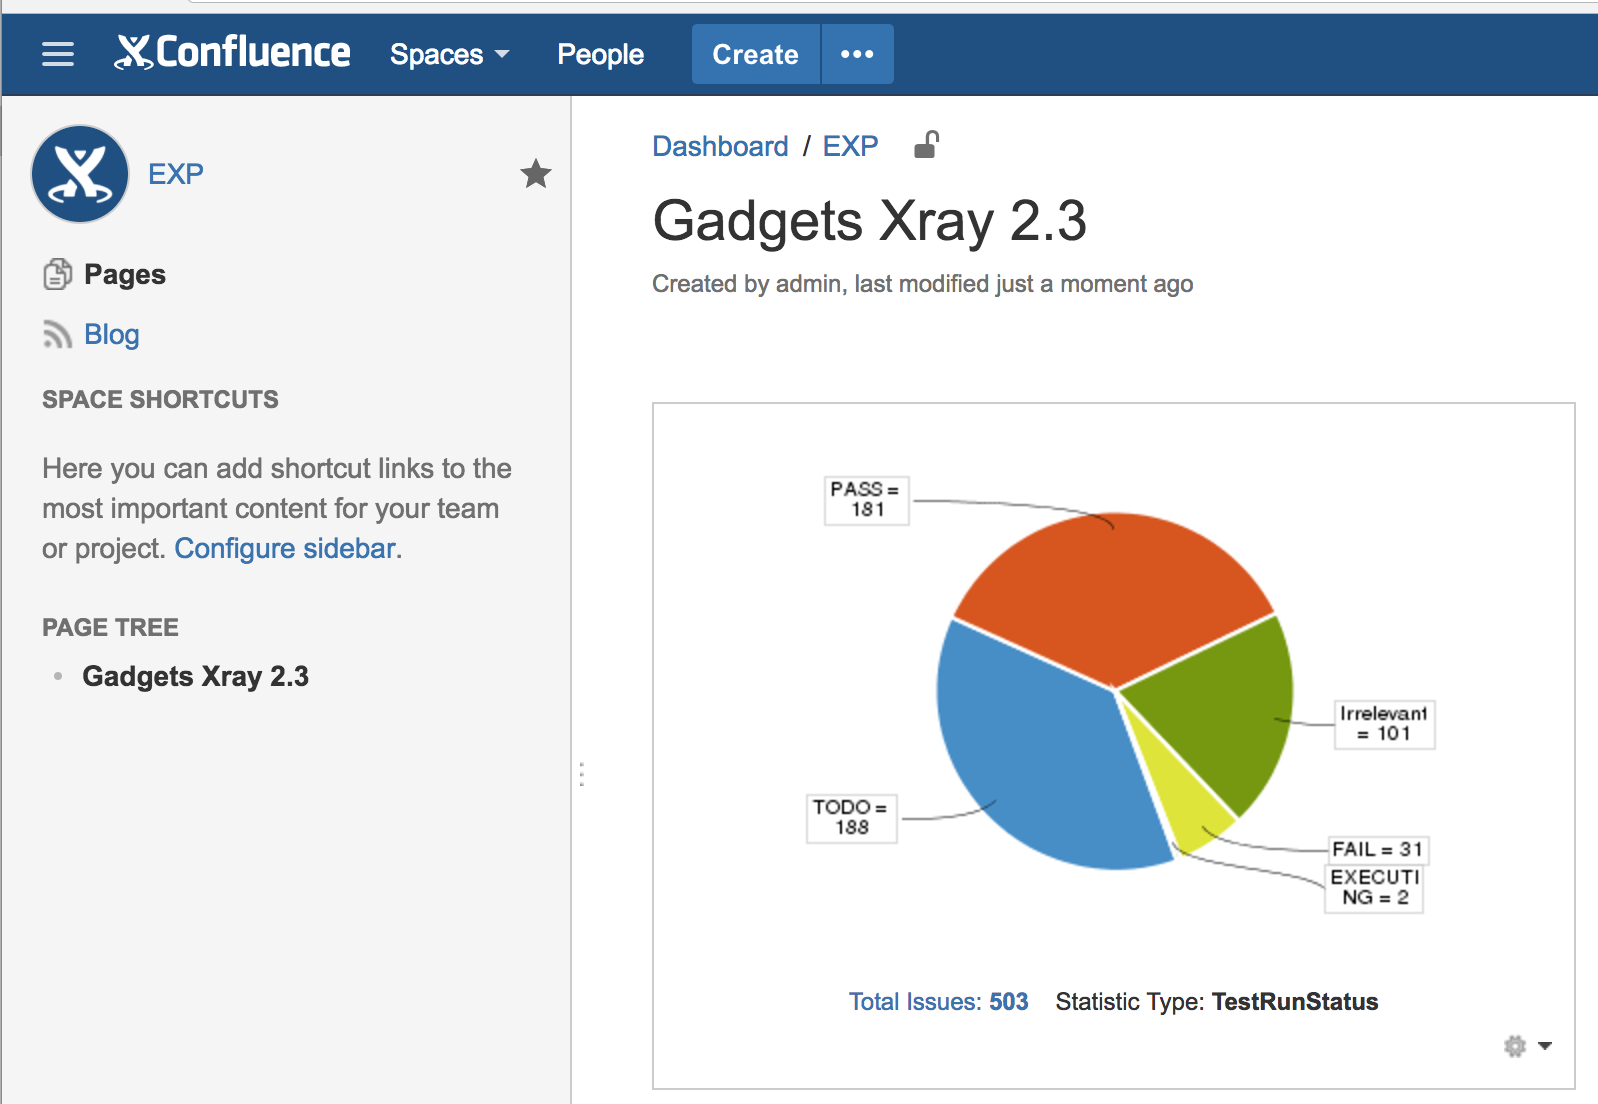
Task: Click the EXP space logo avatar
Action: (x=80, y=174)
